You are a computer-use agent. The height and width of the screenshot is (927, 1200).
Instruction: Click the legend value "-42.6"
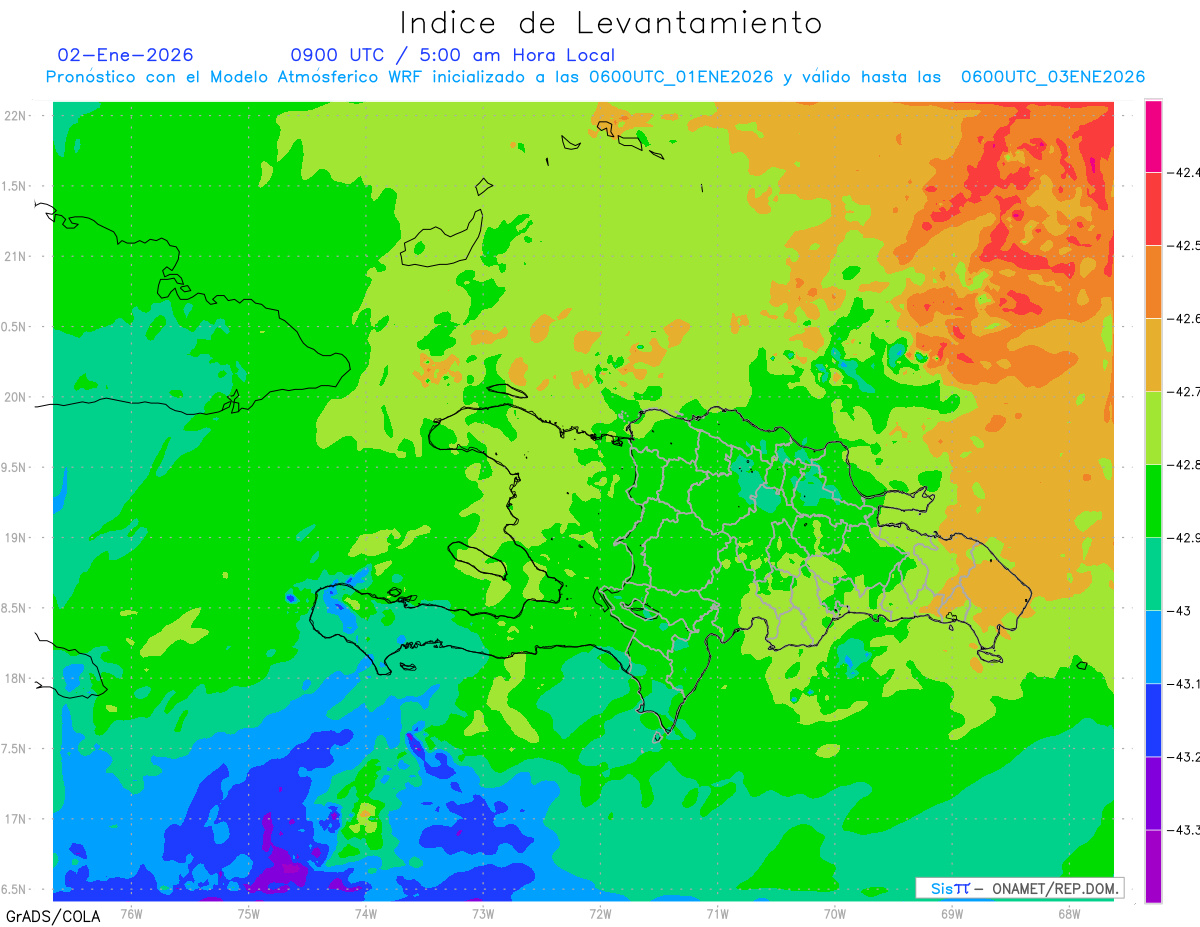pos(1183,319)
